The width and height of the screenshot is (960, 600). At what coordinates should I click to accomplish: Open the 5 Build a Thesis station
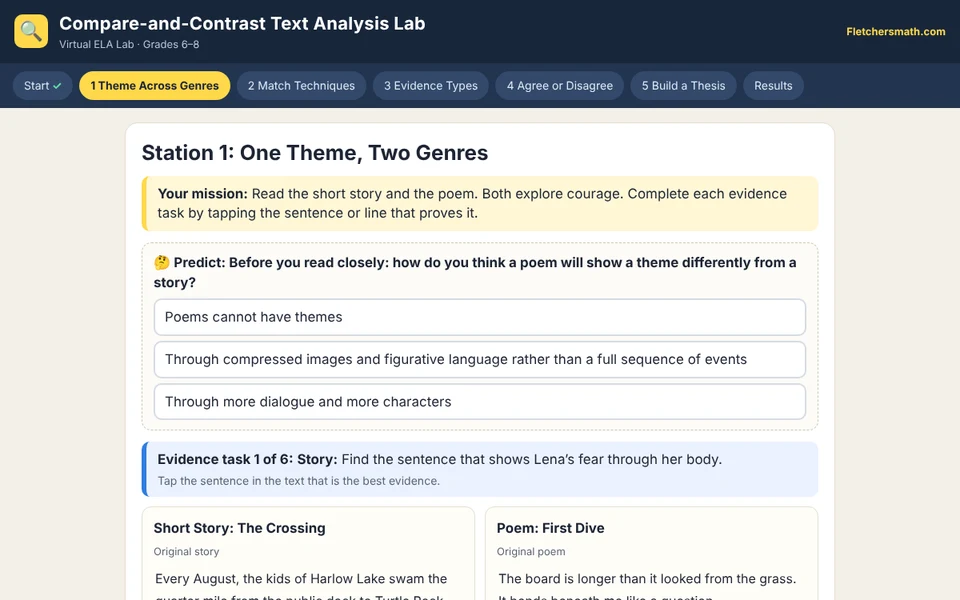pos(683,86)
